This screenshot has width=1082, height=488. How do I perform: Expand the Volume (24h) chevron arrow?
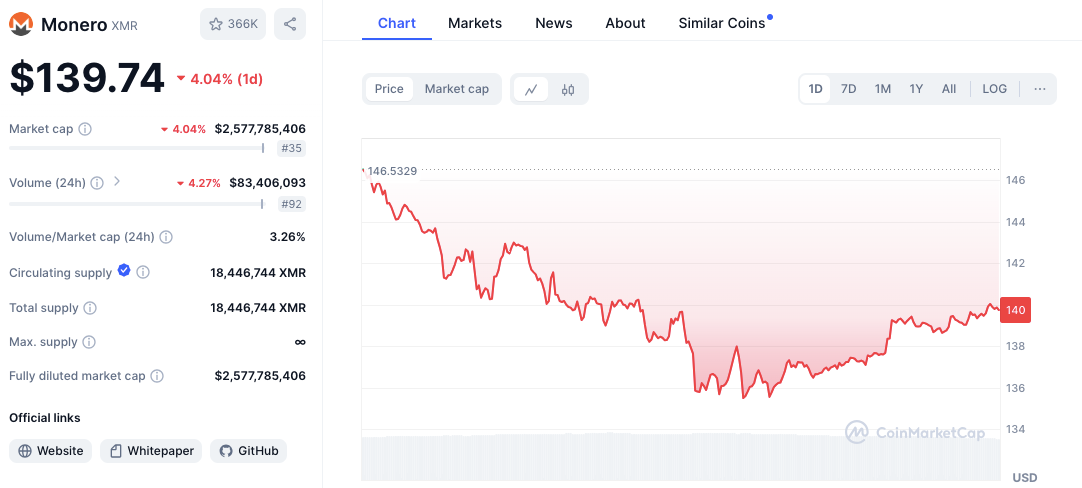pyautogui.click(x=117, y=182)
